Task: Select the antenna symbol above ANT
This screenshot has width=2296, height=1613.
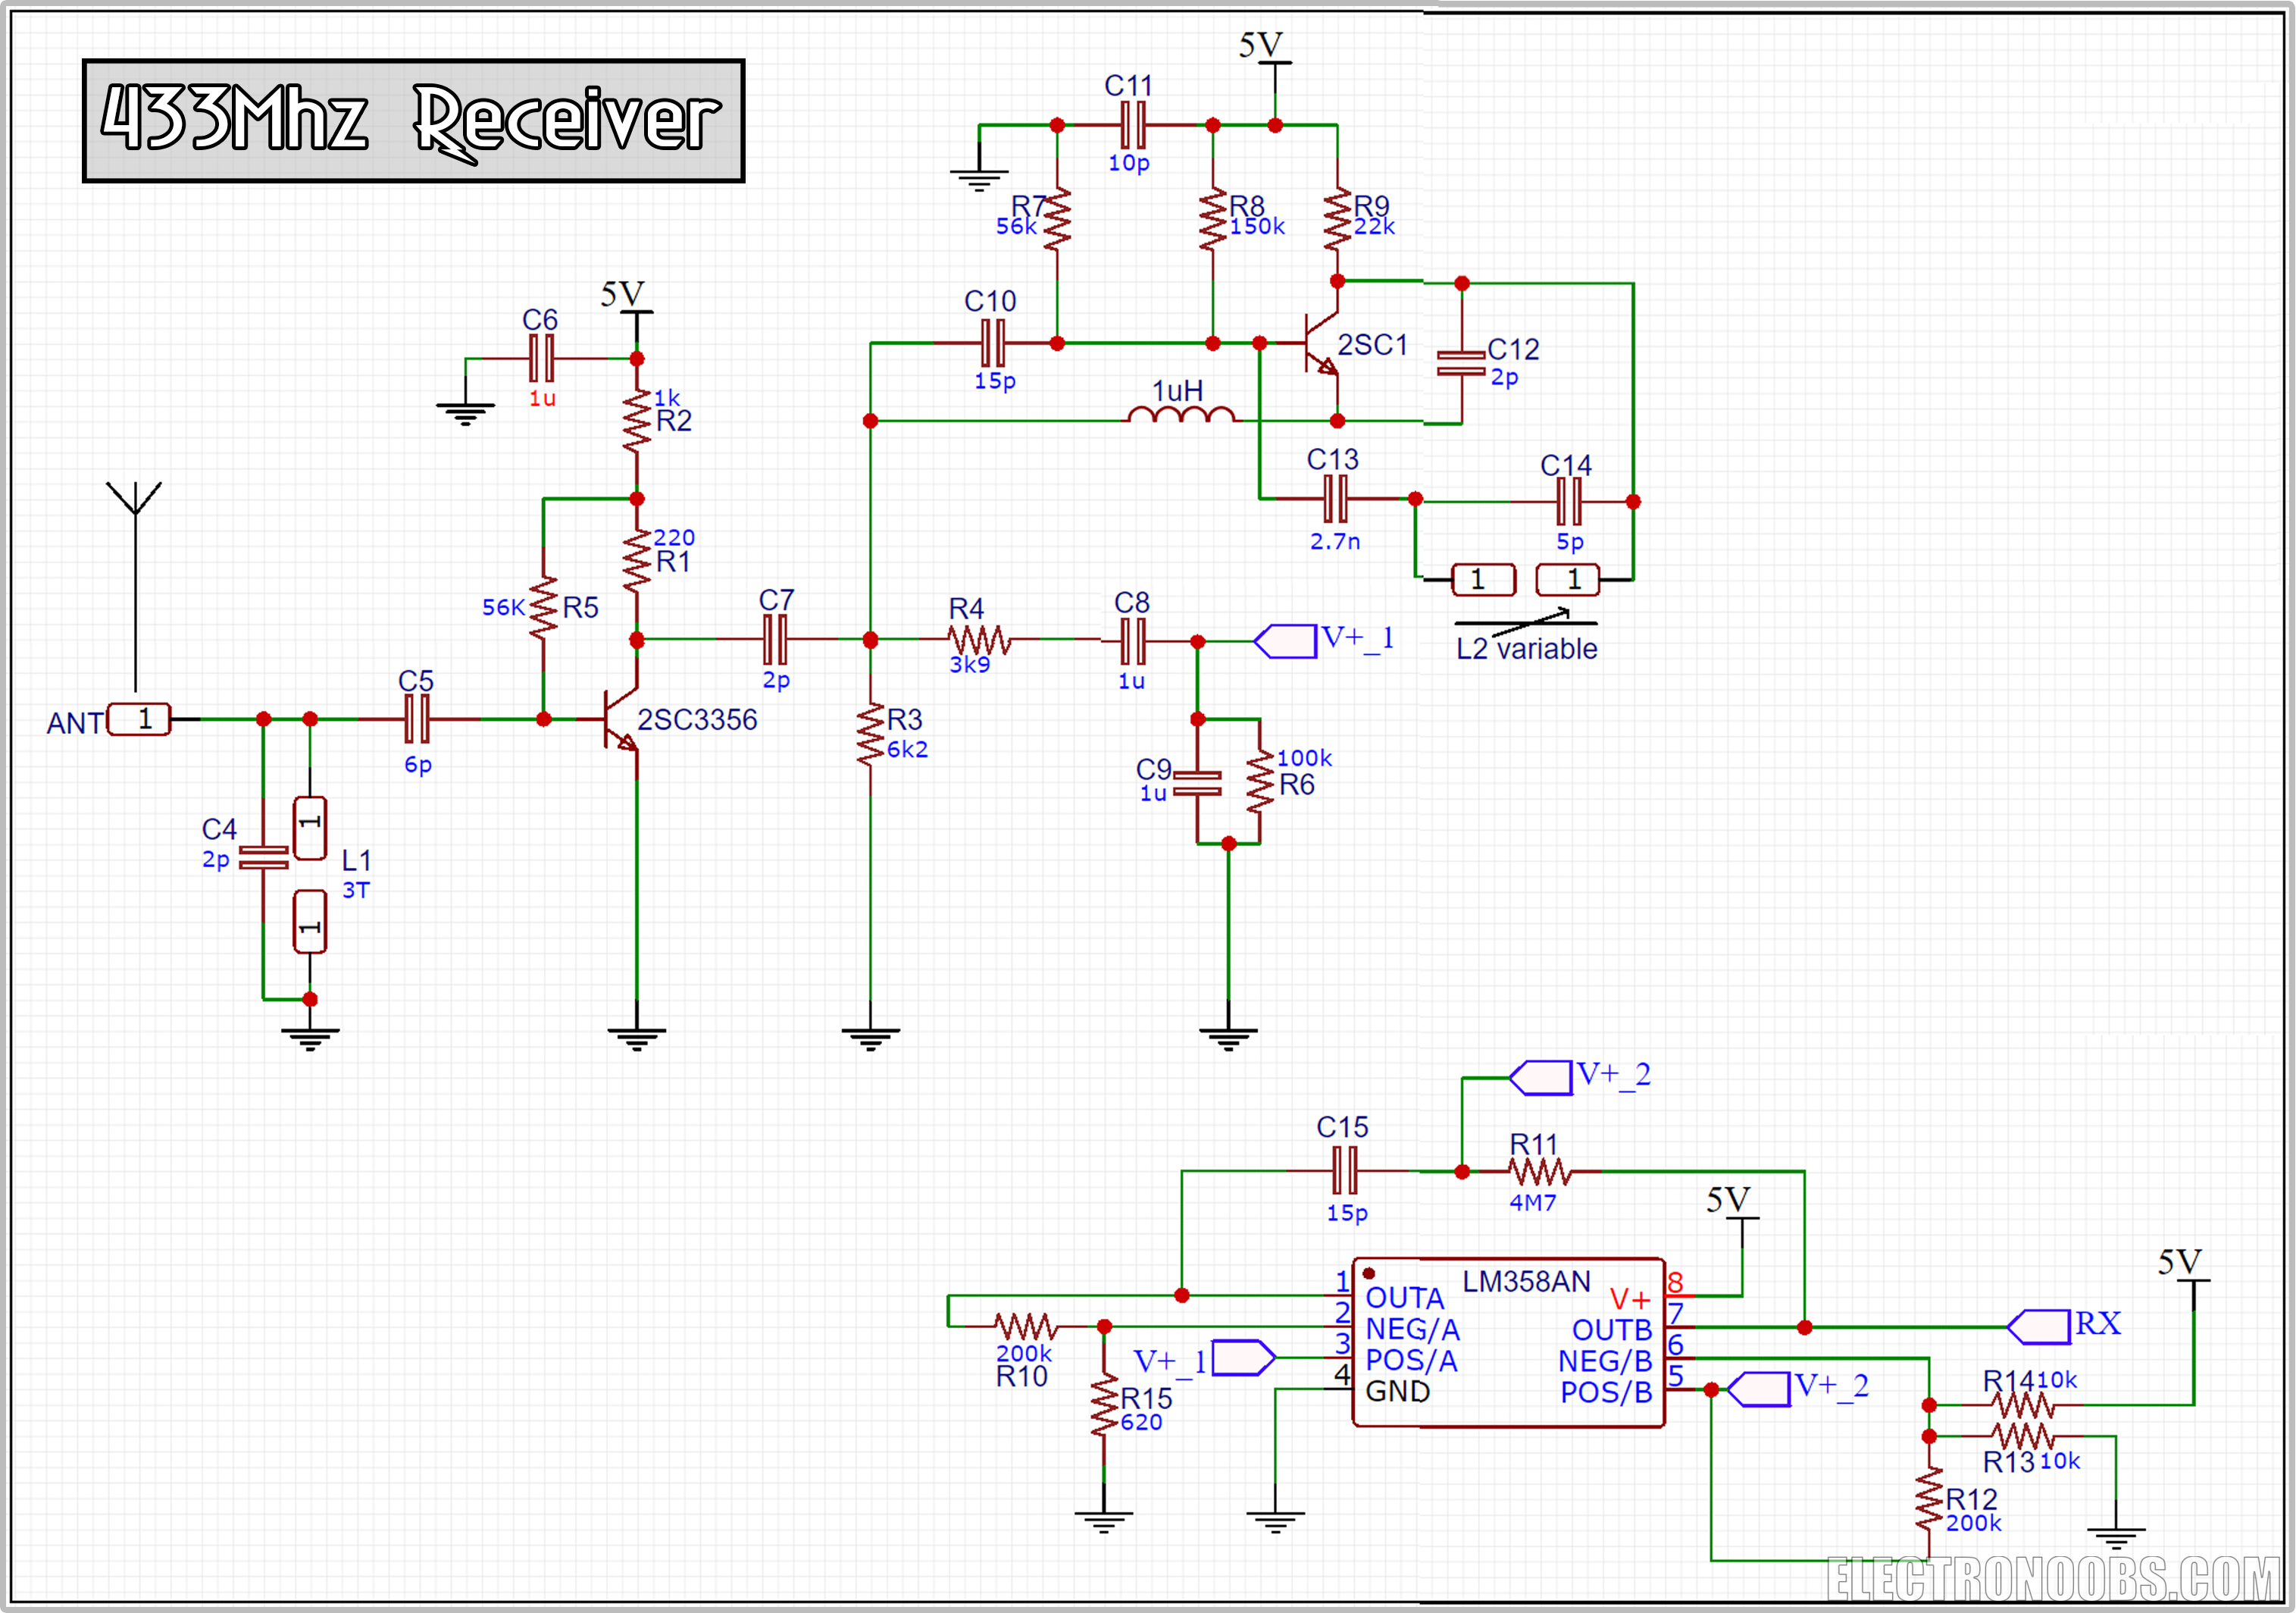Action: [135, 585]
